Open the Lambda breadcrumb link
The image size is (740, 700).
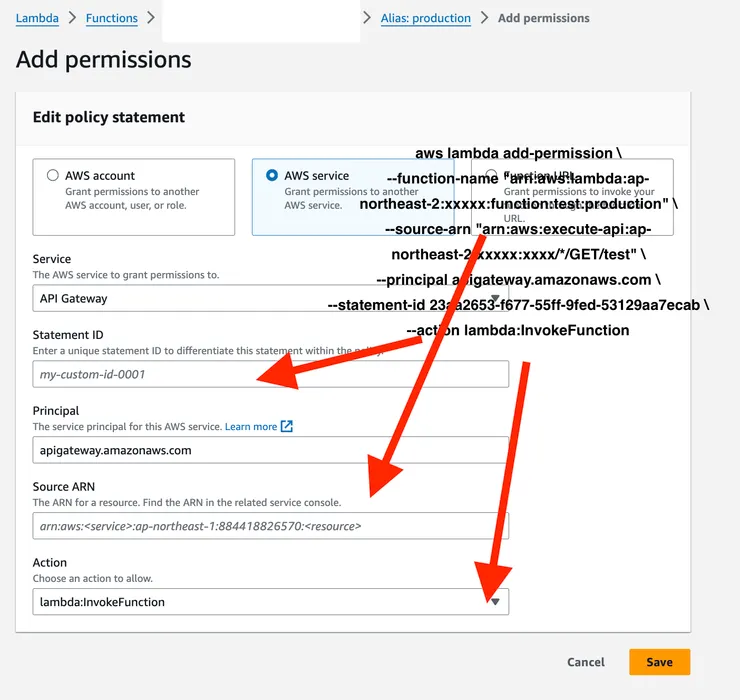click(37, 18)
